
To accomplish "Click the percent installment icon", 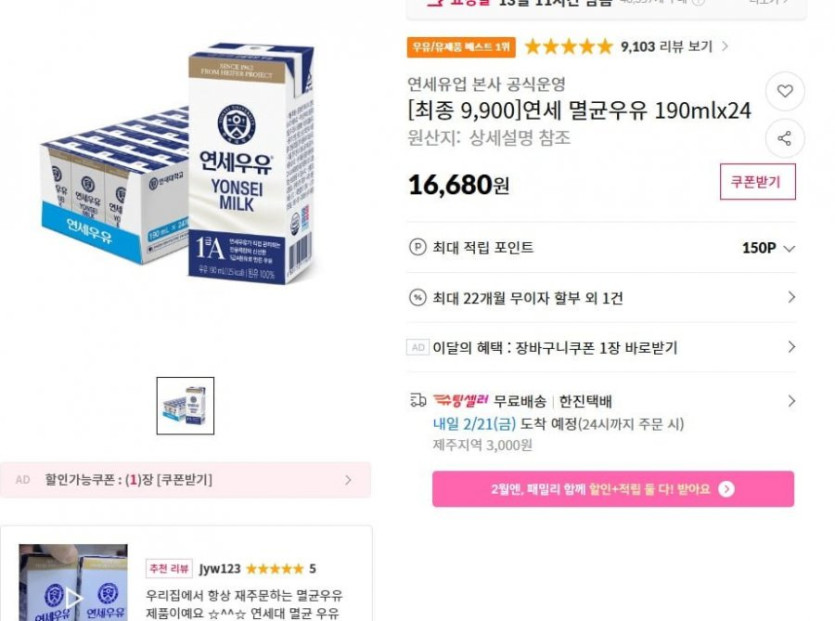I will pos(418,298).
